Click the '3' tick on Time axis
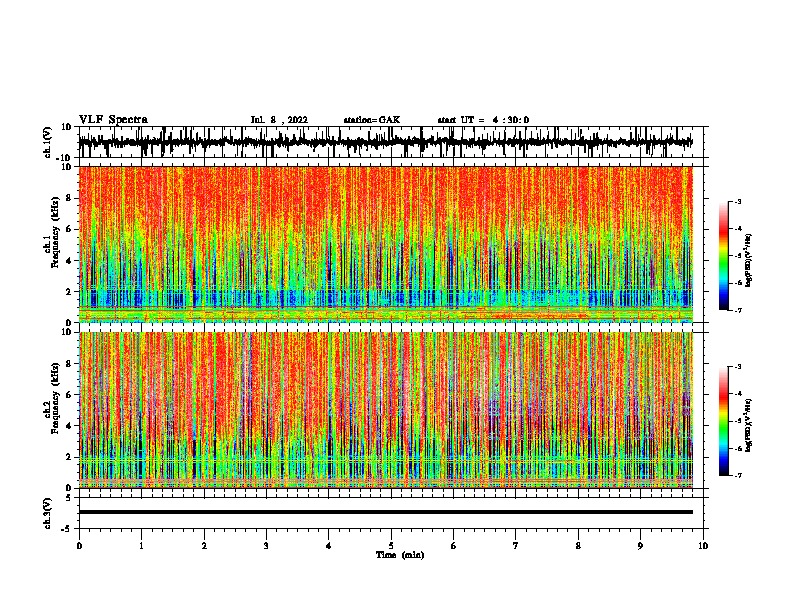 pos(266,546)
